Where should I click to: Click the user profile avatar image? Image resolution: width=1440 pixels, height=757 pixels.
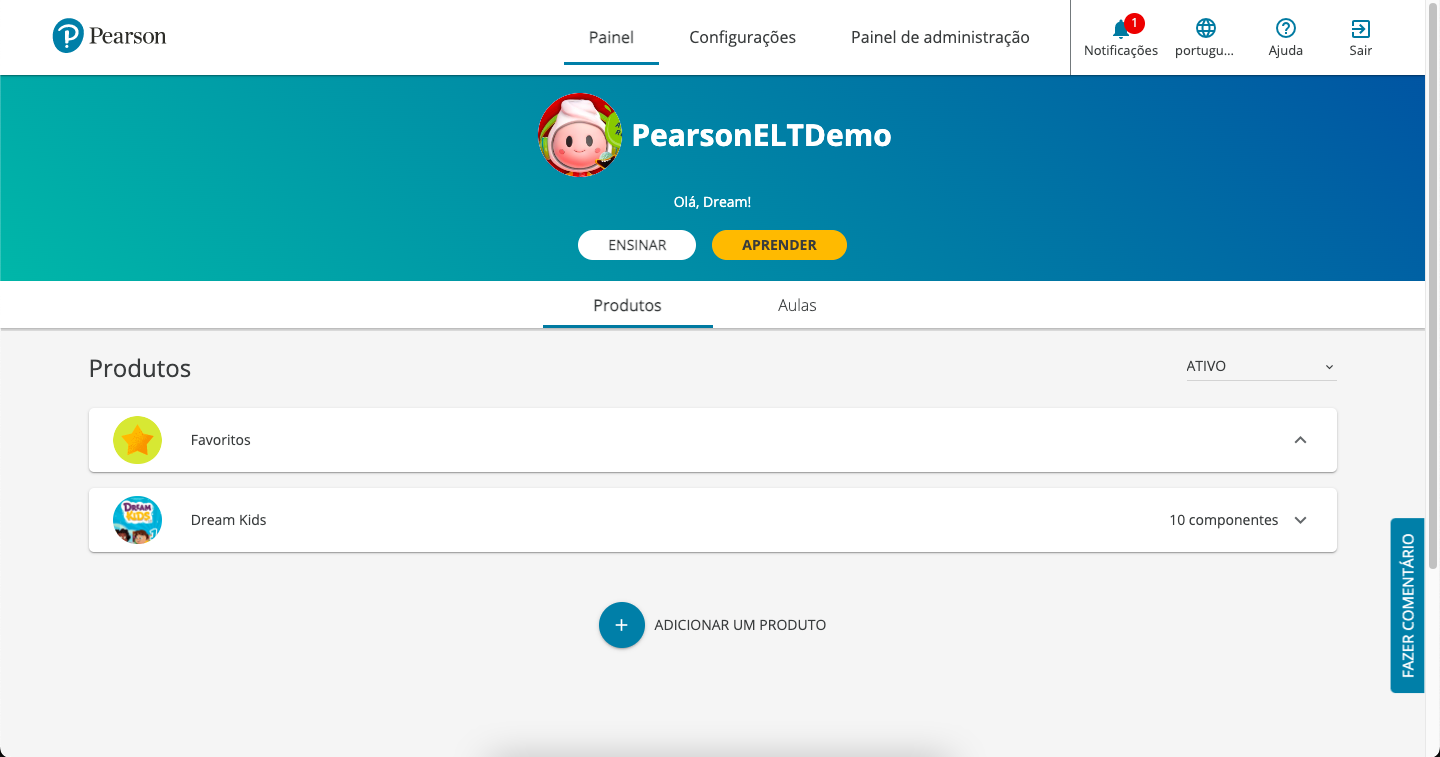(x=580, y=135)
